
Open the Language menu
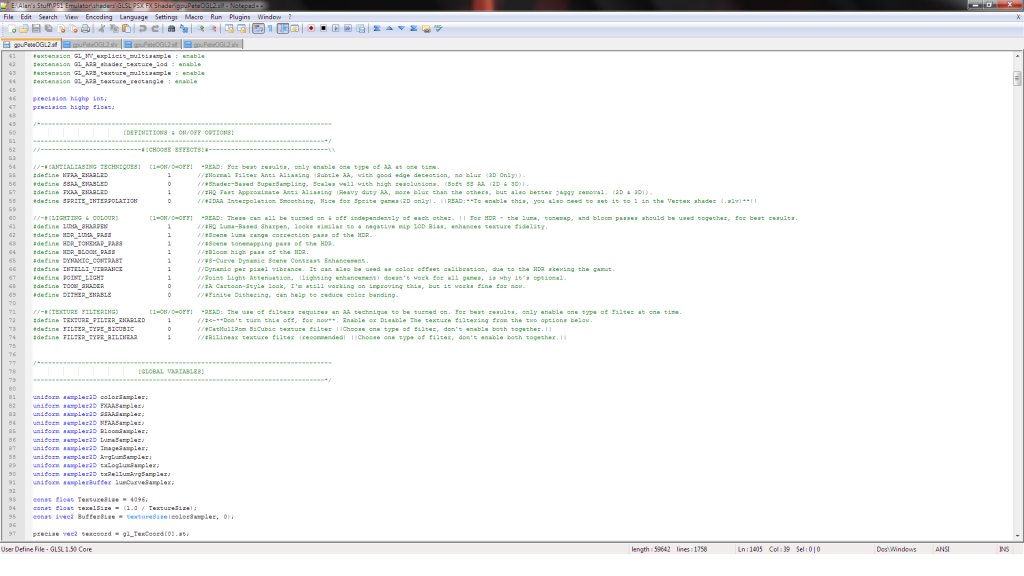(133, 17)
